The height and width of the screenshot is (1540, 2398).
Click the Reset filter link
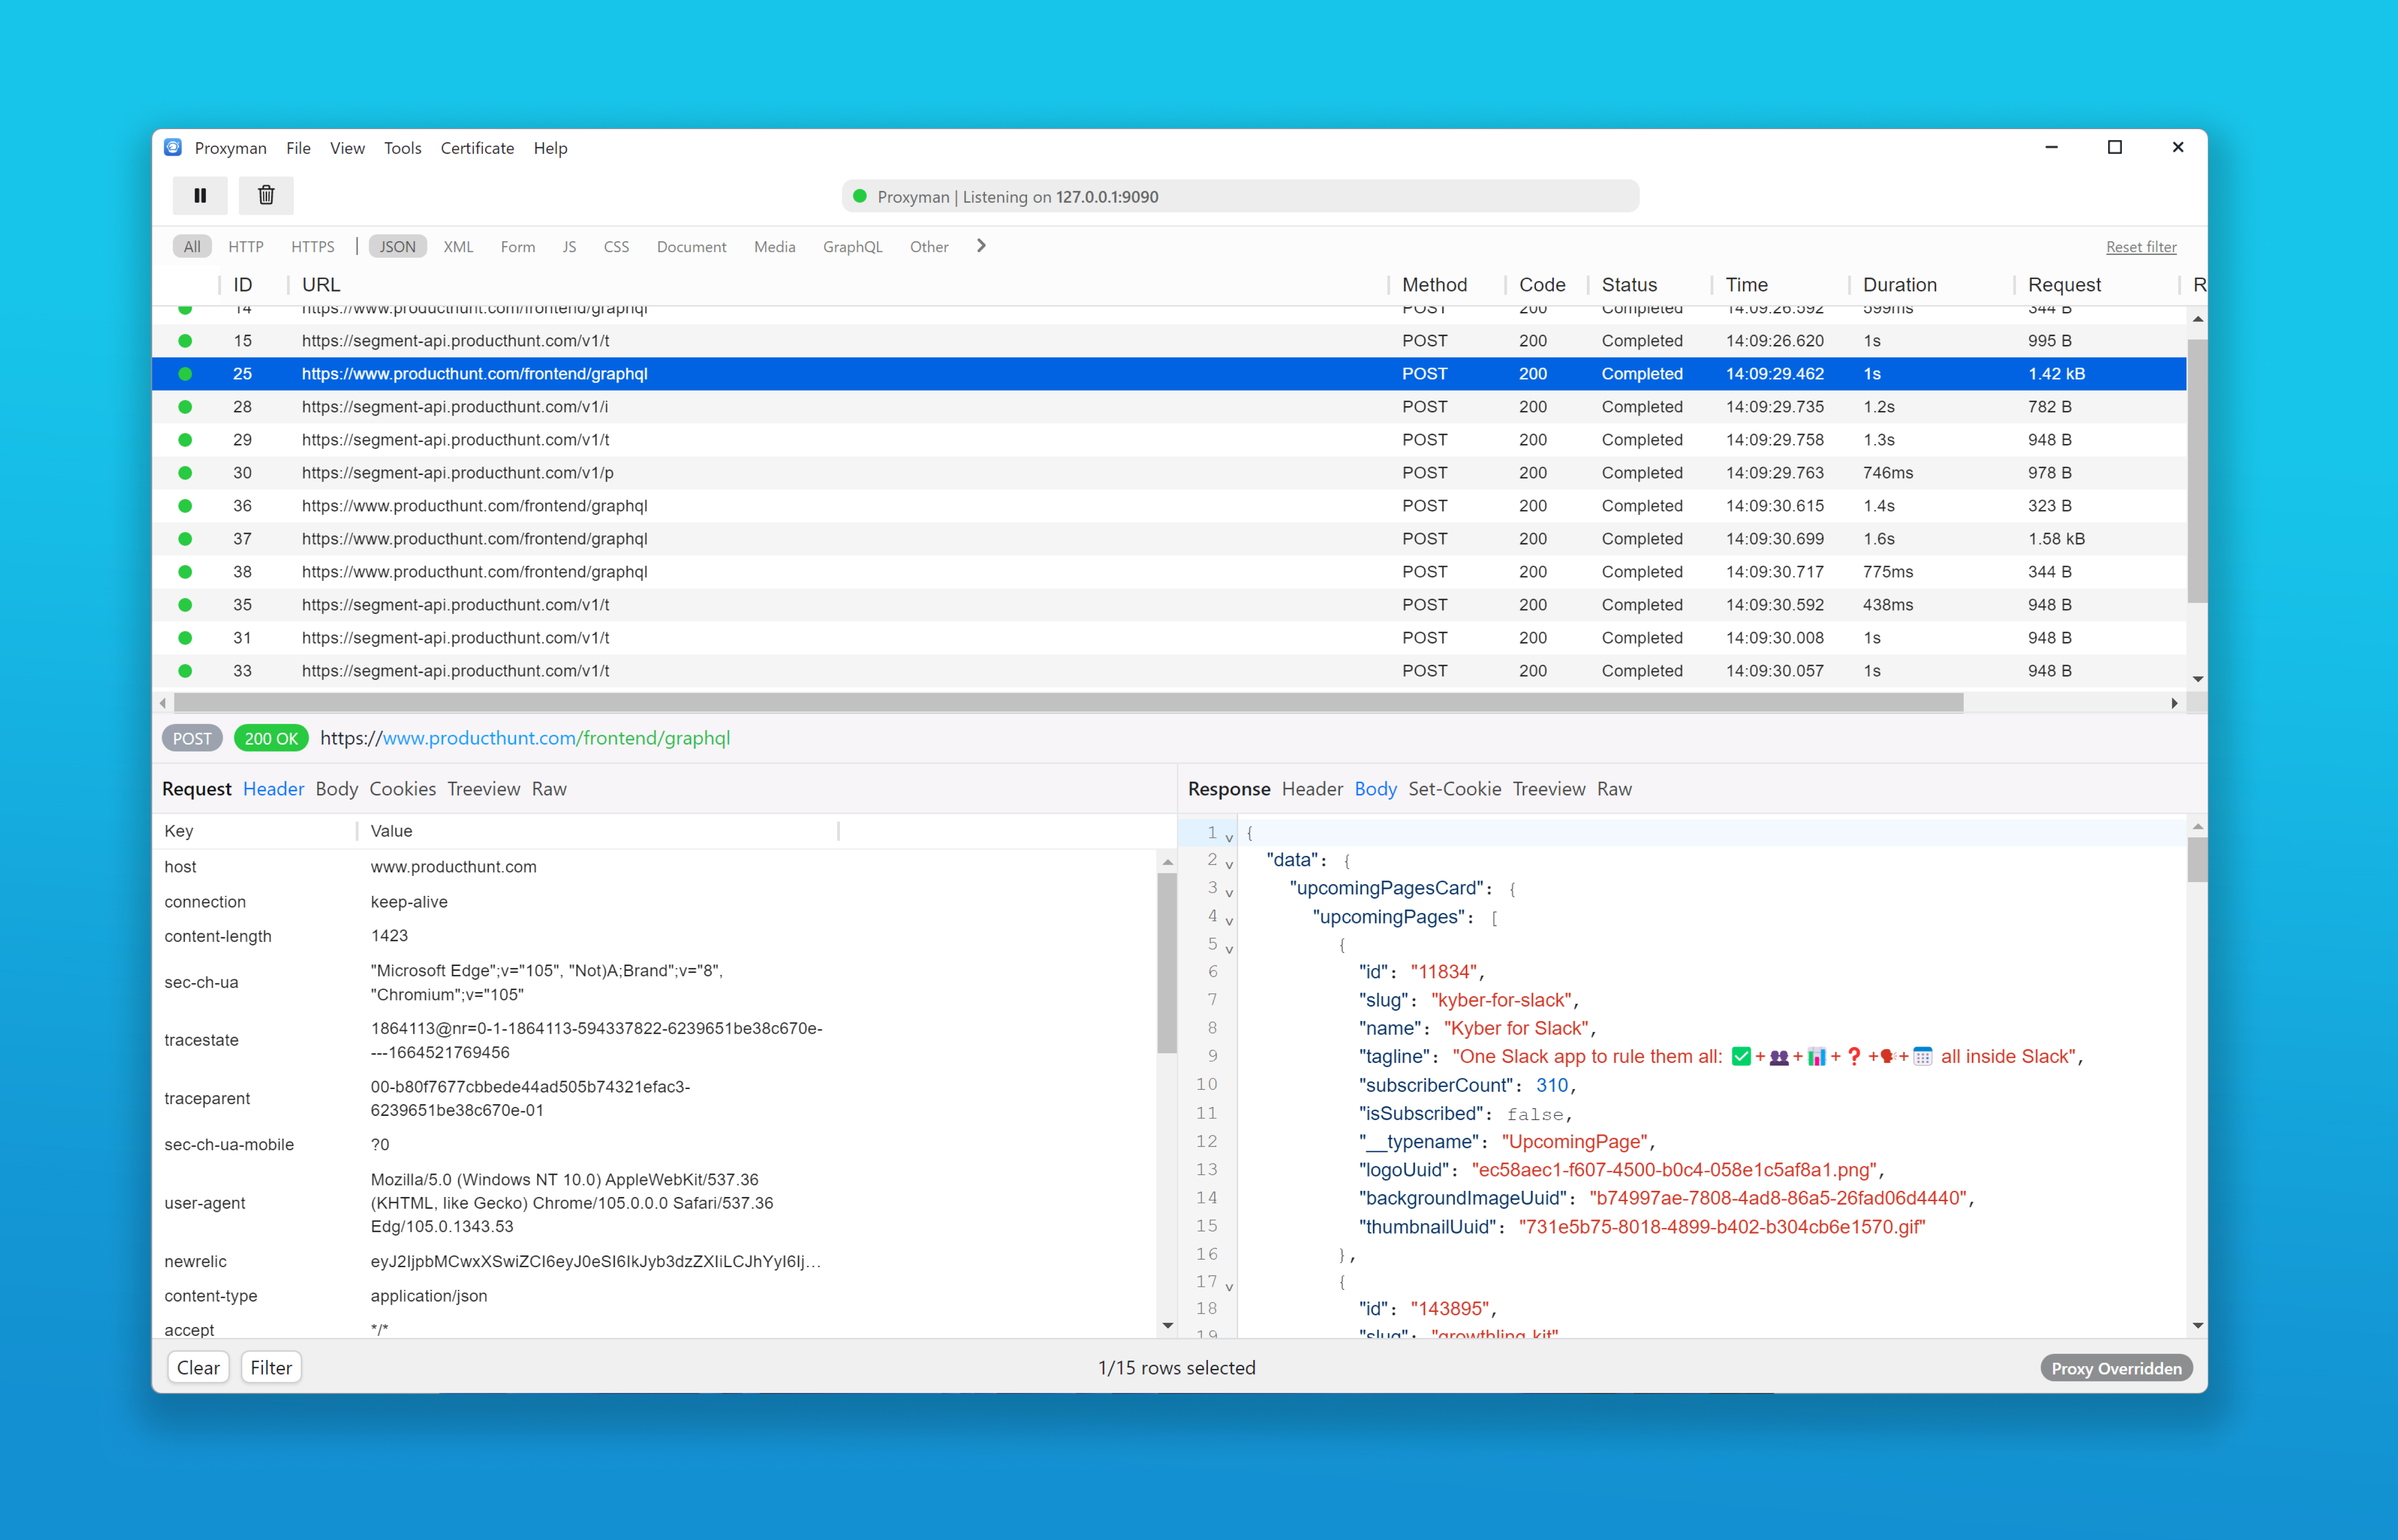[2141, 247]
